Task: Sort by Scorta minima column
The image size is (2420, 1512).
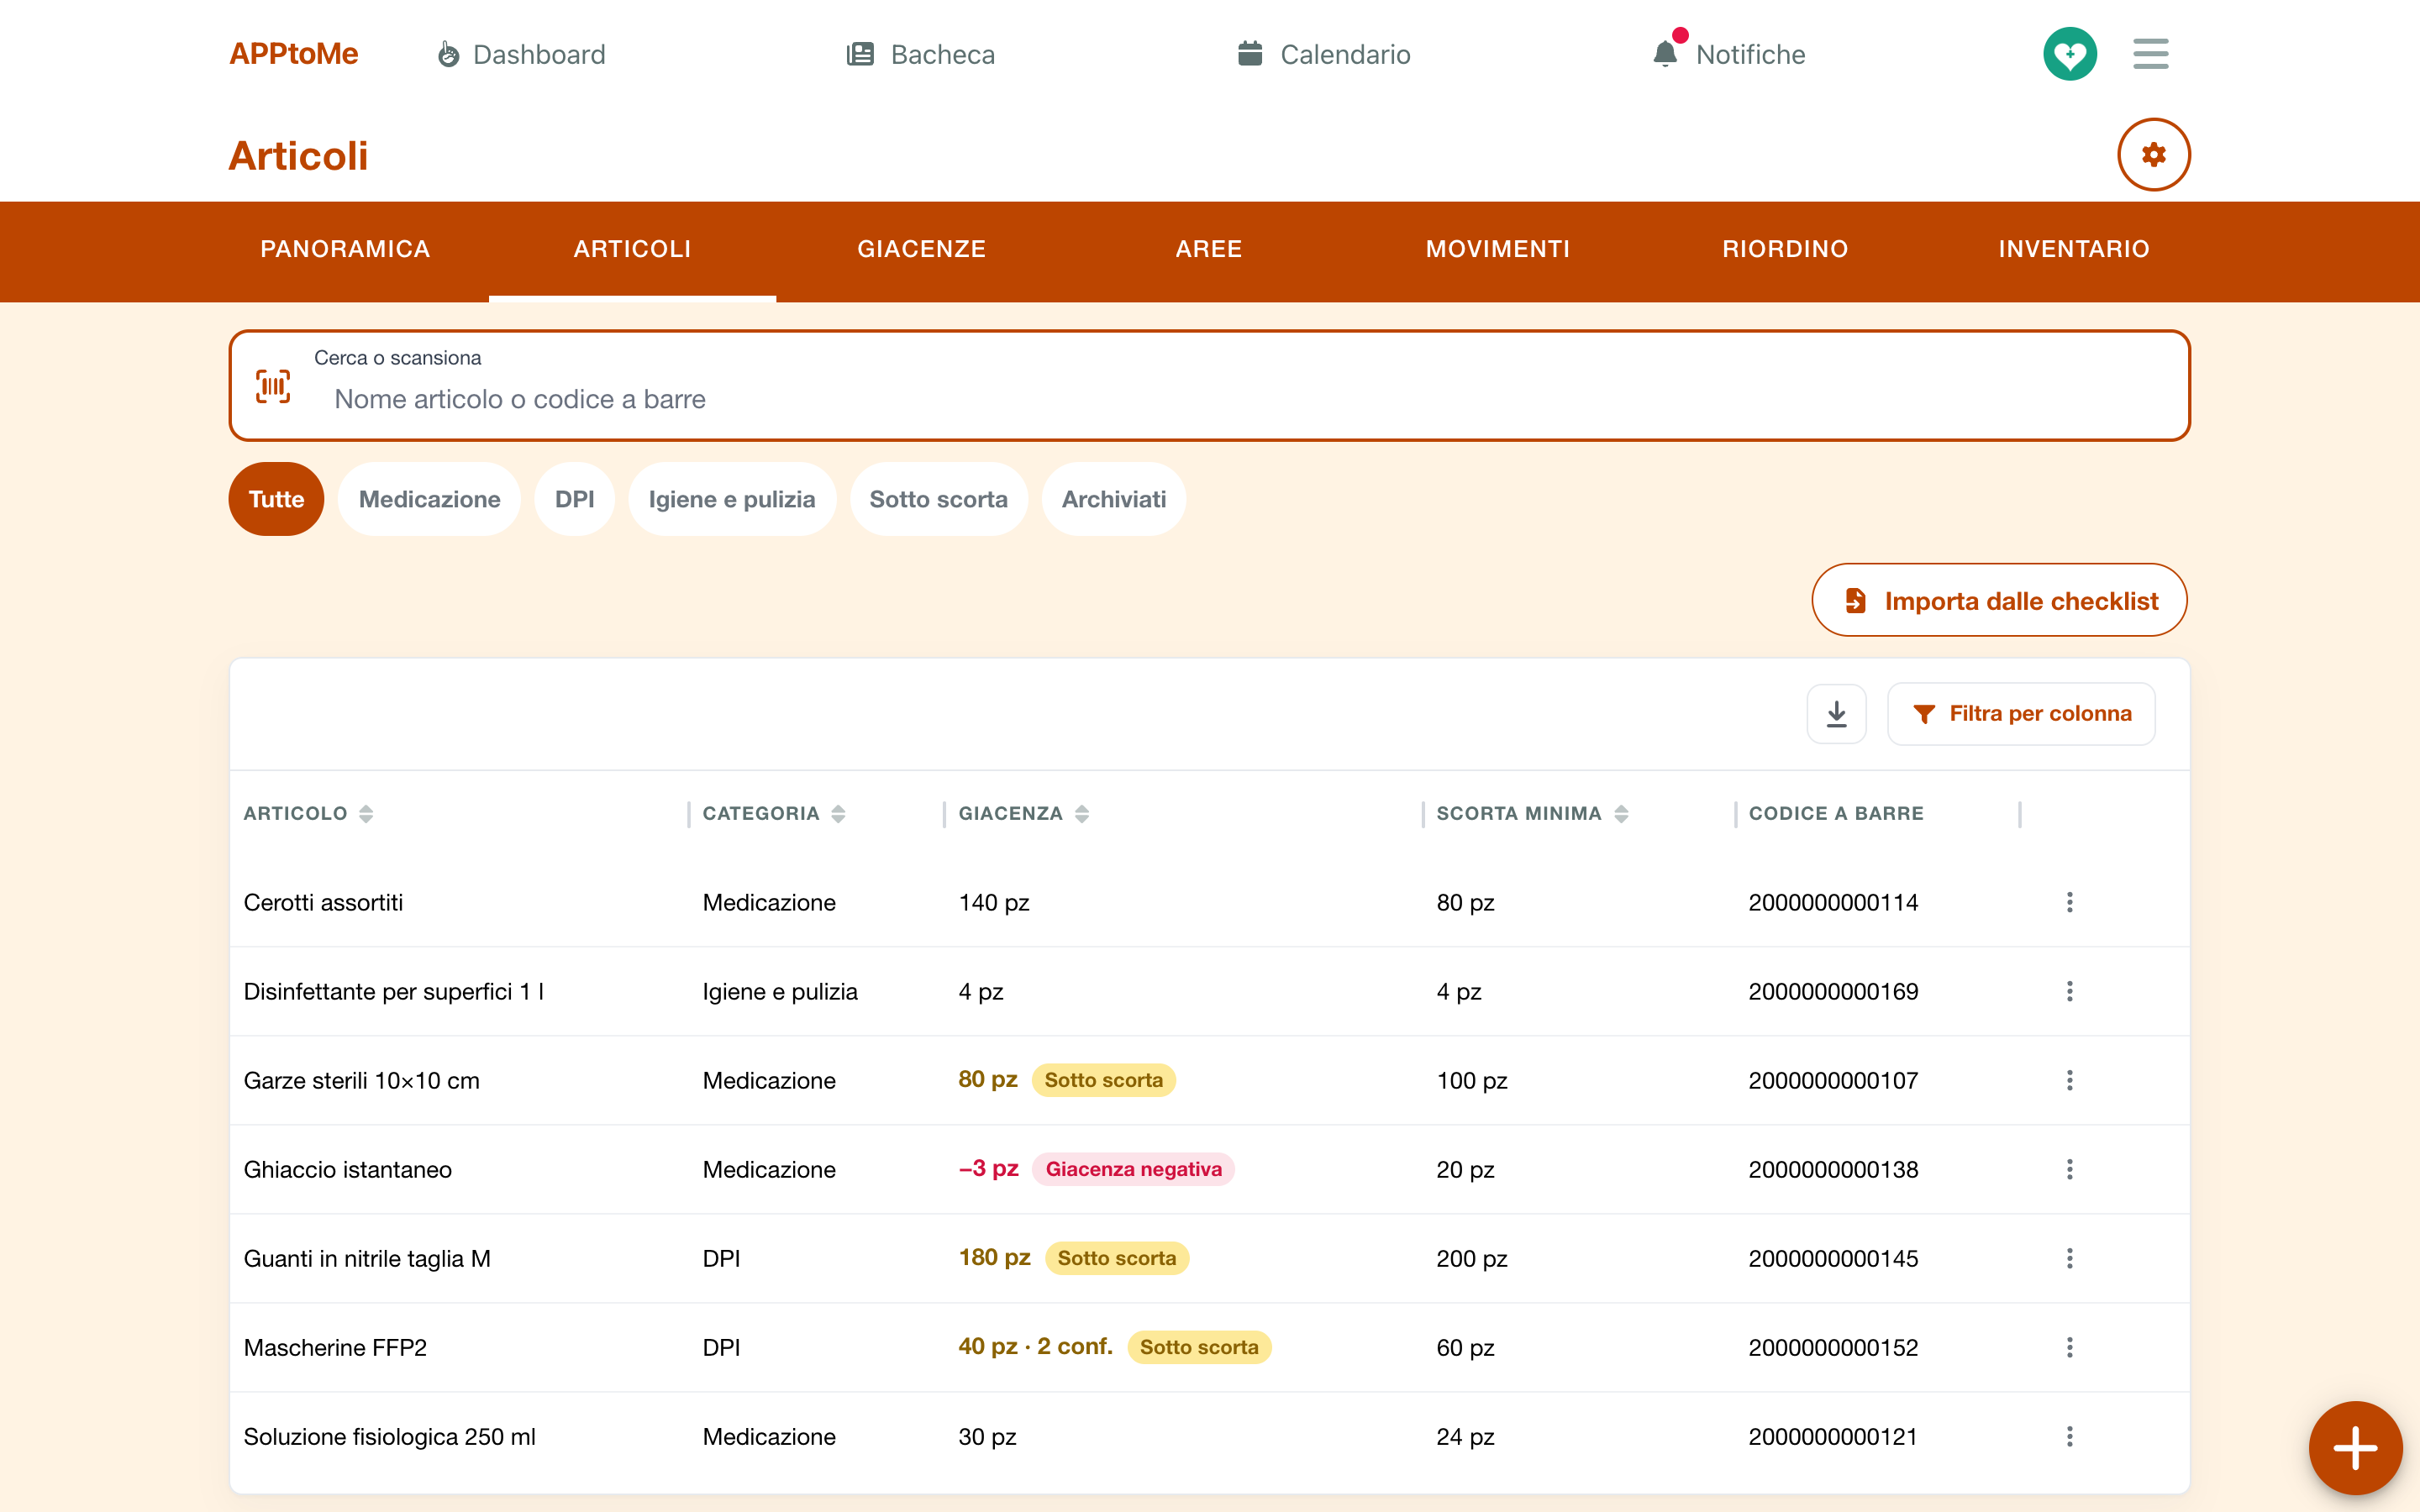Action: tap(1532, 813)
